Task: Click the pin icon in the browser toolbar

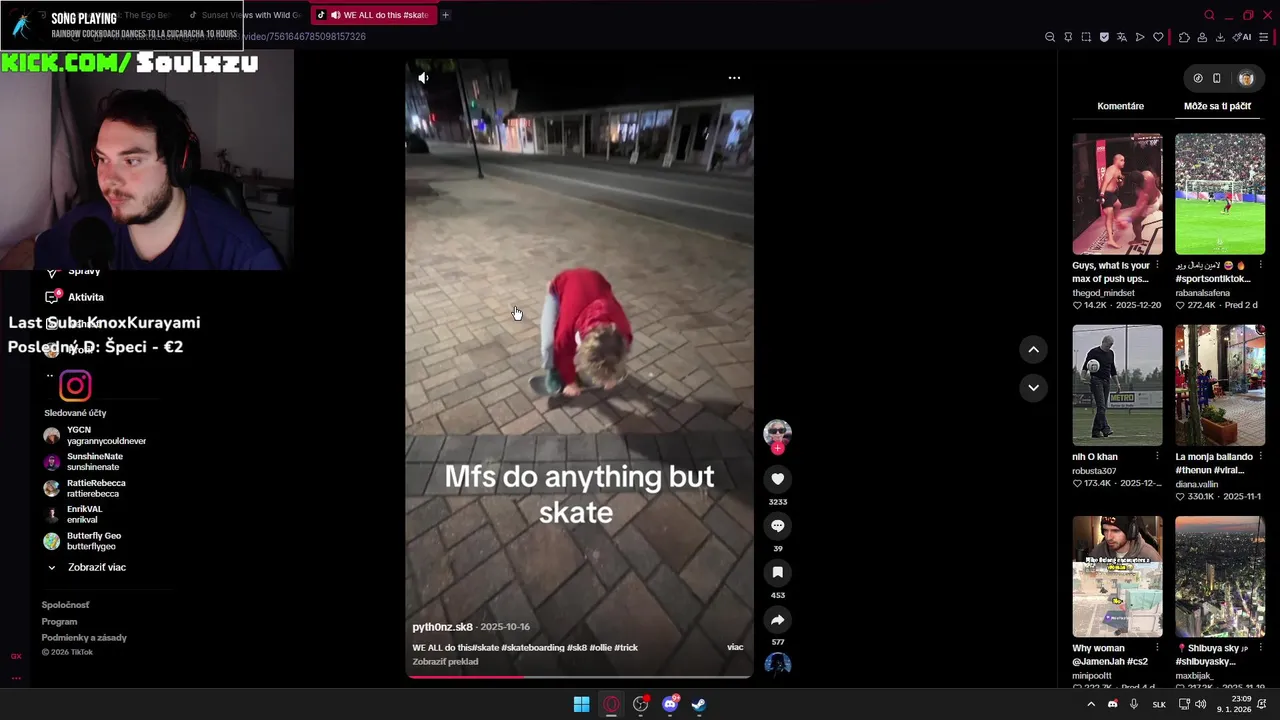Action: pos(1068,37)
